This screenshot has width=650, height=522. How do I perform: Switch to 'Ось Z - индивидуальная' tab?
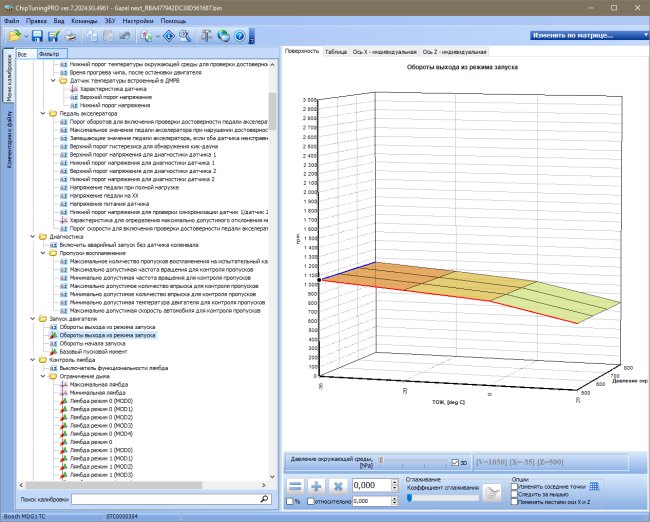pyautogui.click(x=454, y=52)
